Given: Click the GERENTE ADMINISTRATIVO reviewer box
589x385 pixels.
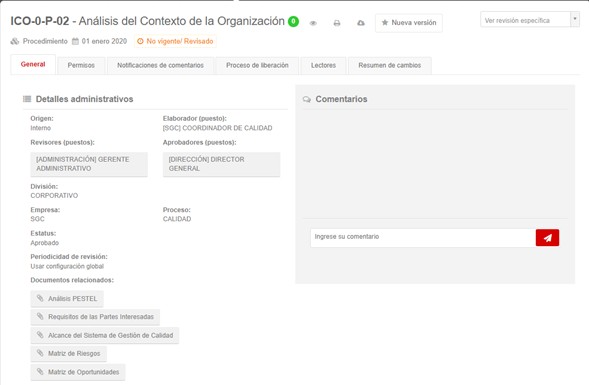Looking at the screenshot, I should tap(89, 164).
